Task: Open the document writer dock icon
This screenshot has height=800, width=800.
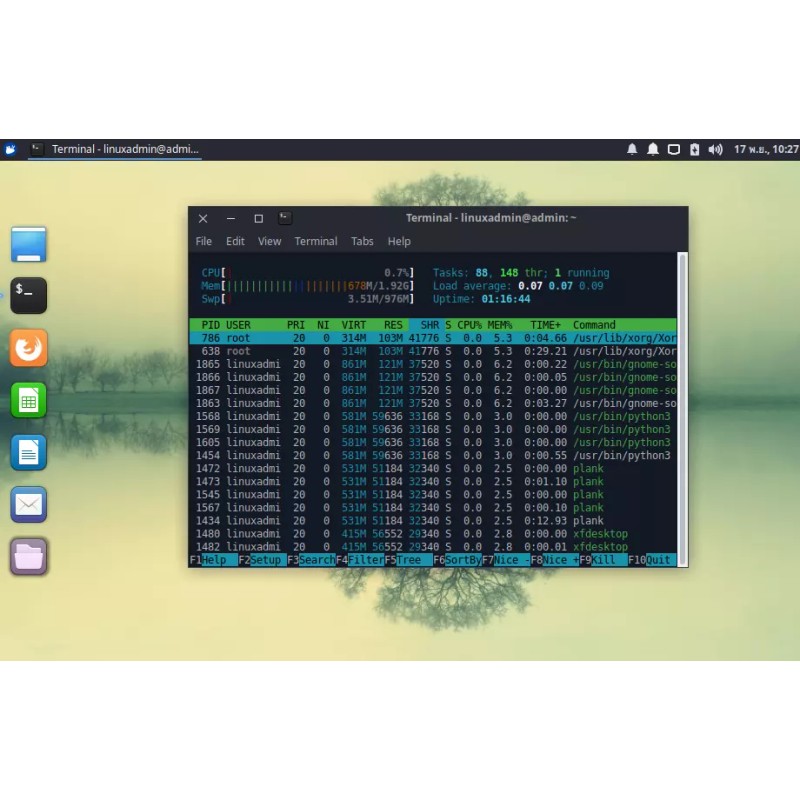Action: (28, 453)
